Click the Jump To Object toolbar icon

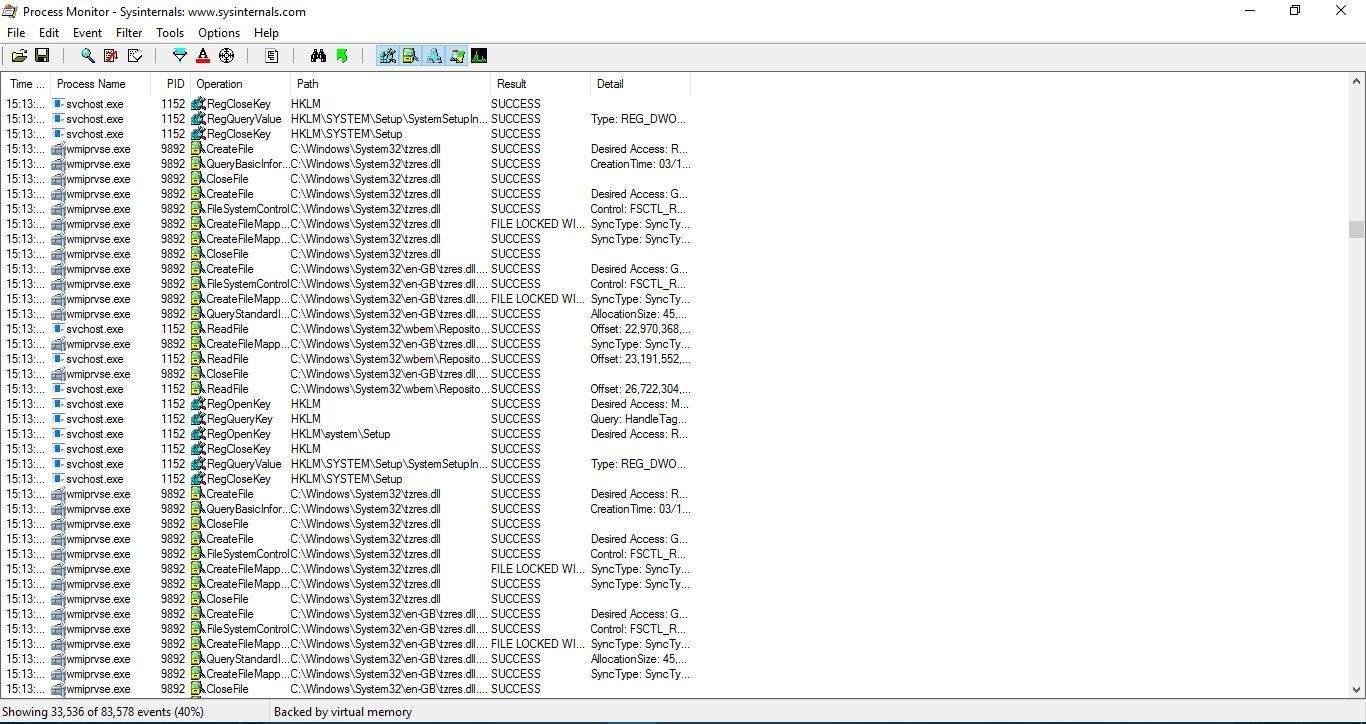point(342,55)
